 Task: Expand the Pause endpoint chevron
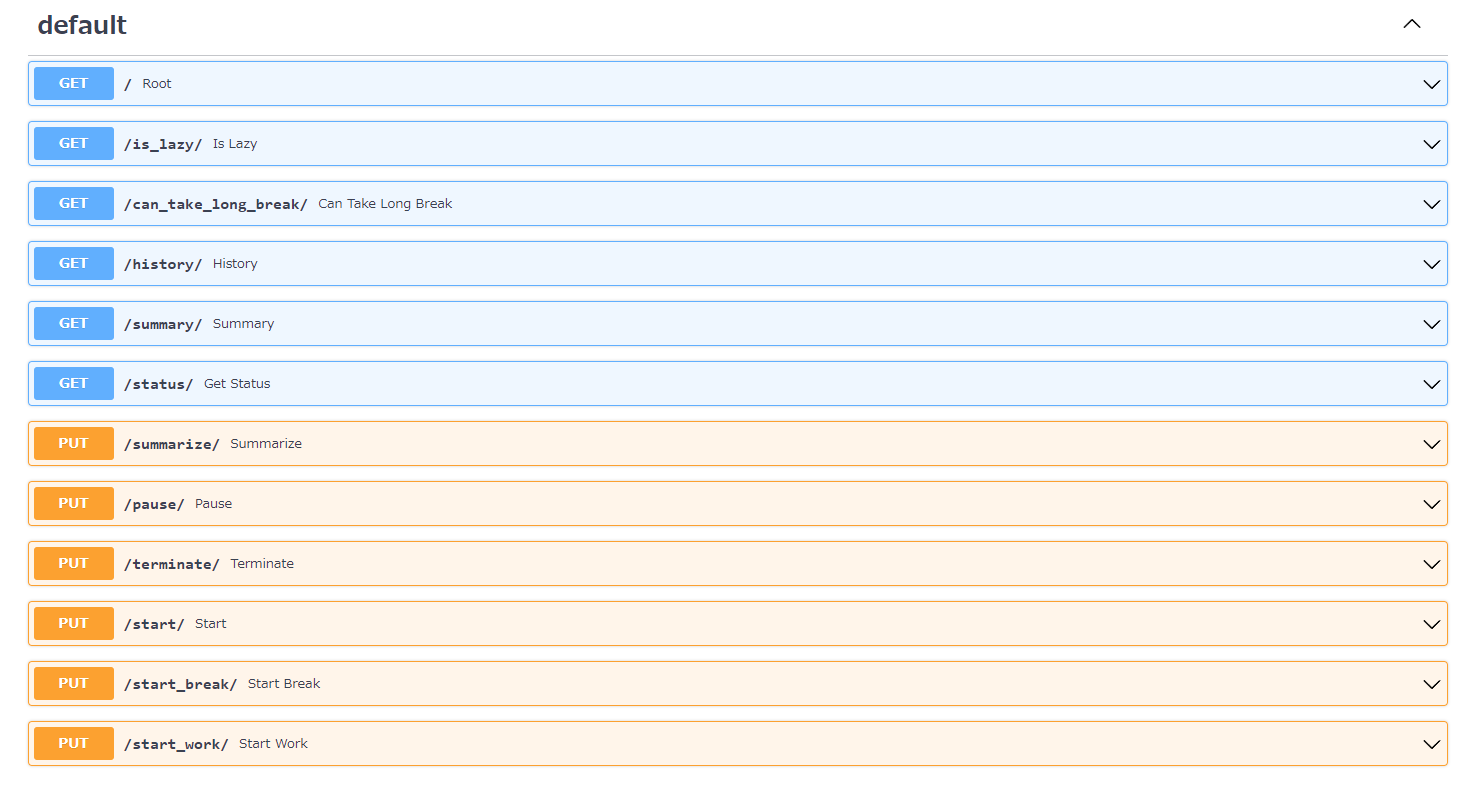tap(1431, 504)
